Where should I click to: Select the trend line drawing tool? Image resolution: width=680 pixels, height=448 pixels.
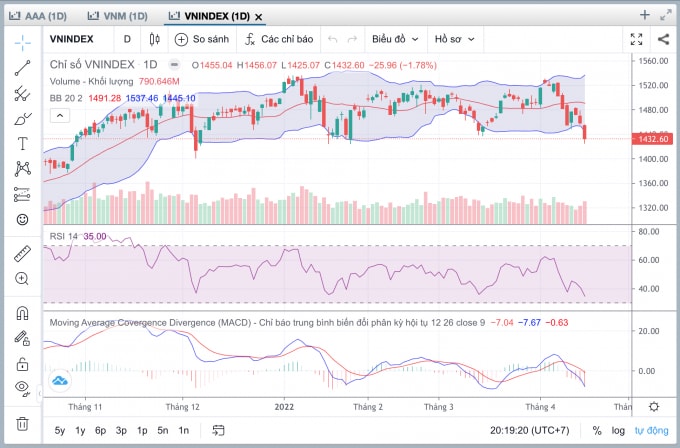click(x=23, y=68)
